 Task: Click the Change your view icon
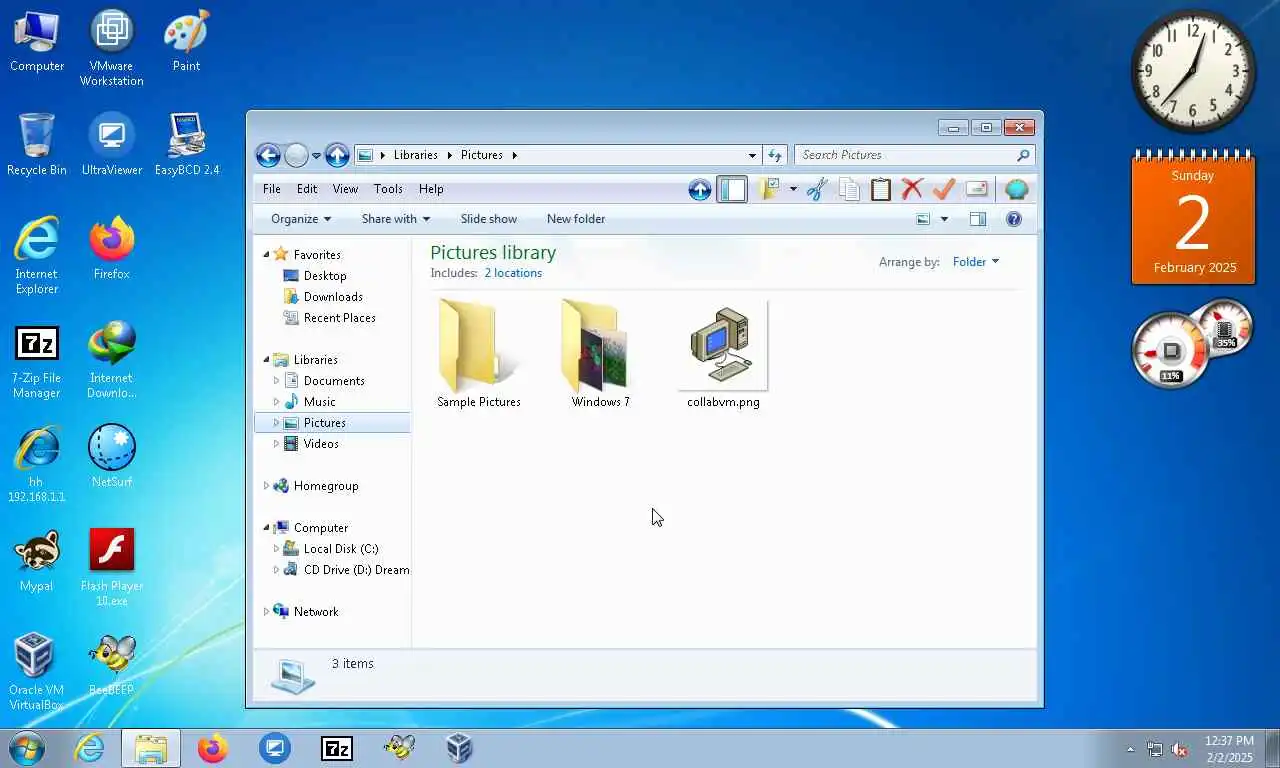pyautogui.click(x=923, y=219)
